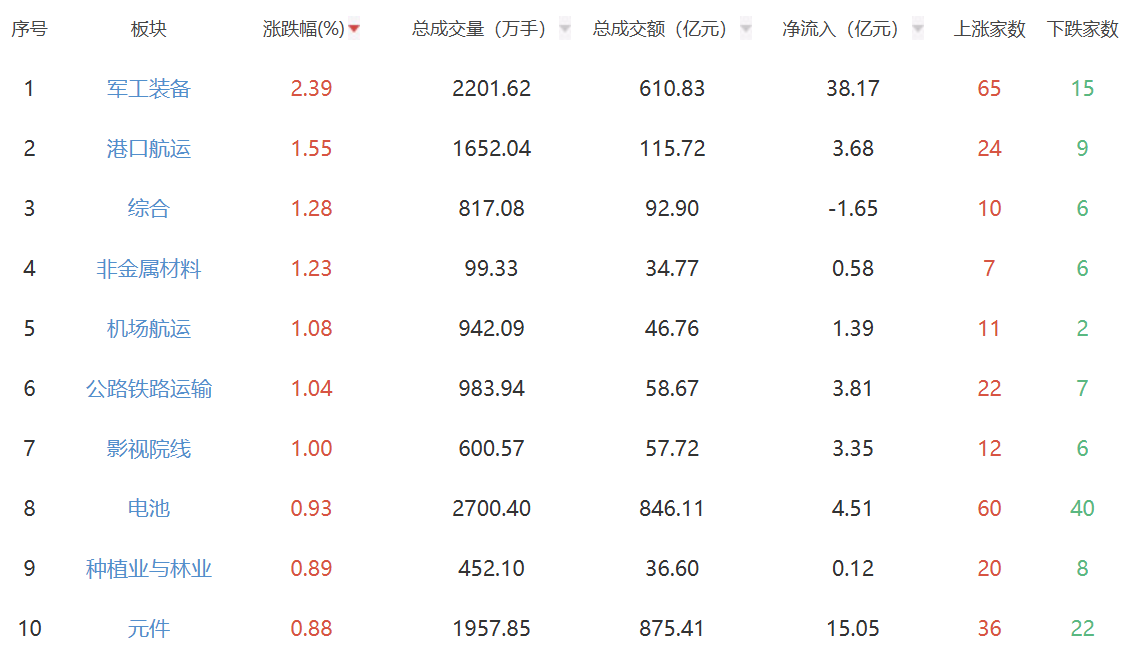1129x658 pixels.
Task: Click the 下跌家数 column header
Action: click(x=1082, y=30)
